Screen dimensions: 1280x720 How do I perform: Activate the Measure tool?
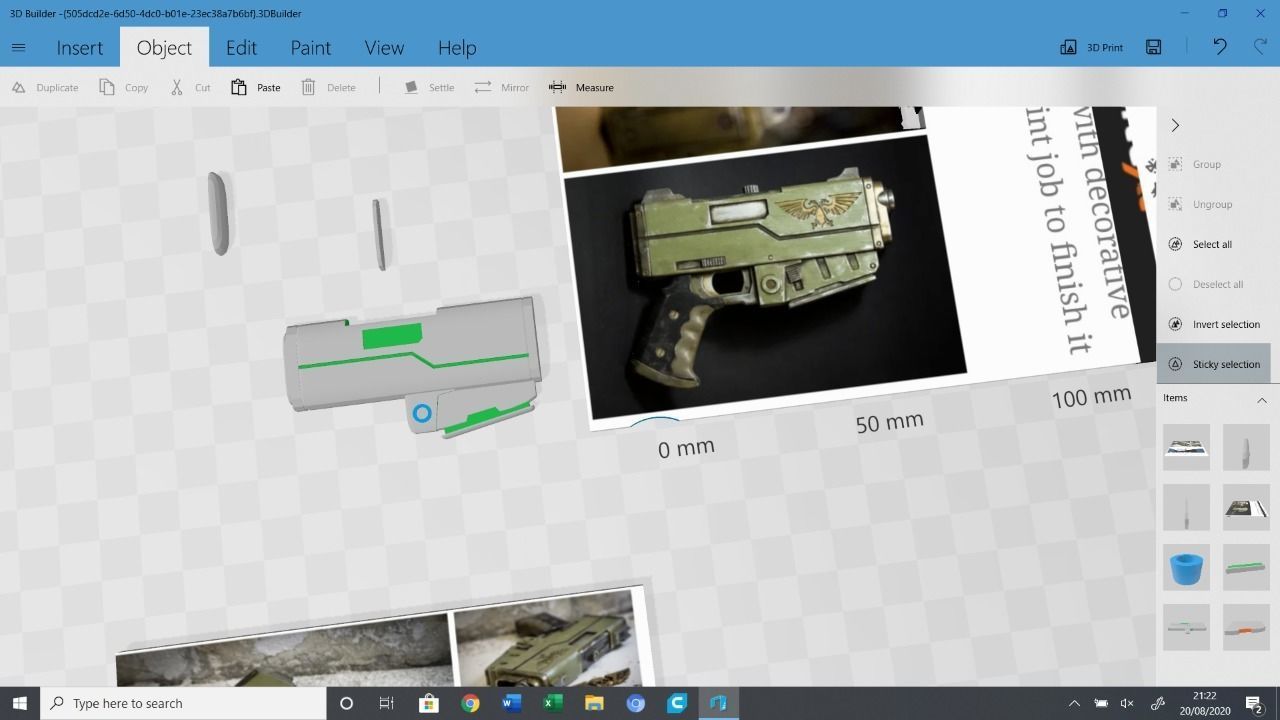tap(581, 88)
